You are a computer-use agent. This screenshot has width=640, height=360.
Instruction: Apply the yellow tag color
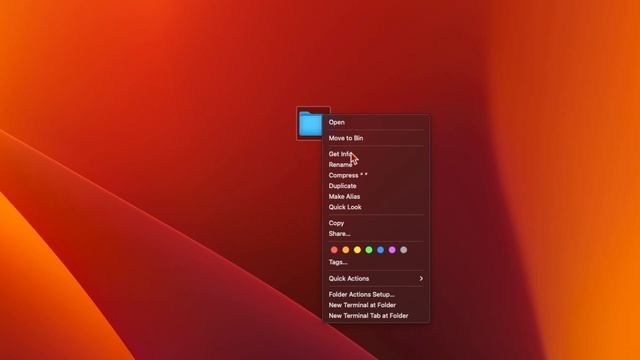[357, 250]
